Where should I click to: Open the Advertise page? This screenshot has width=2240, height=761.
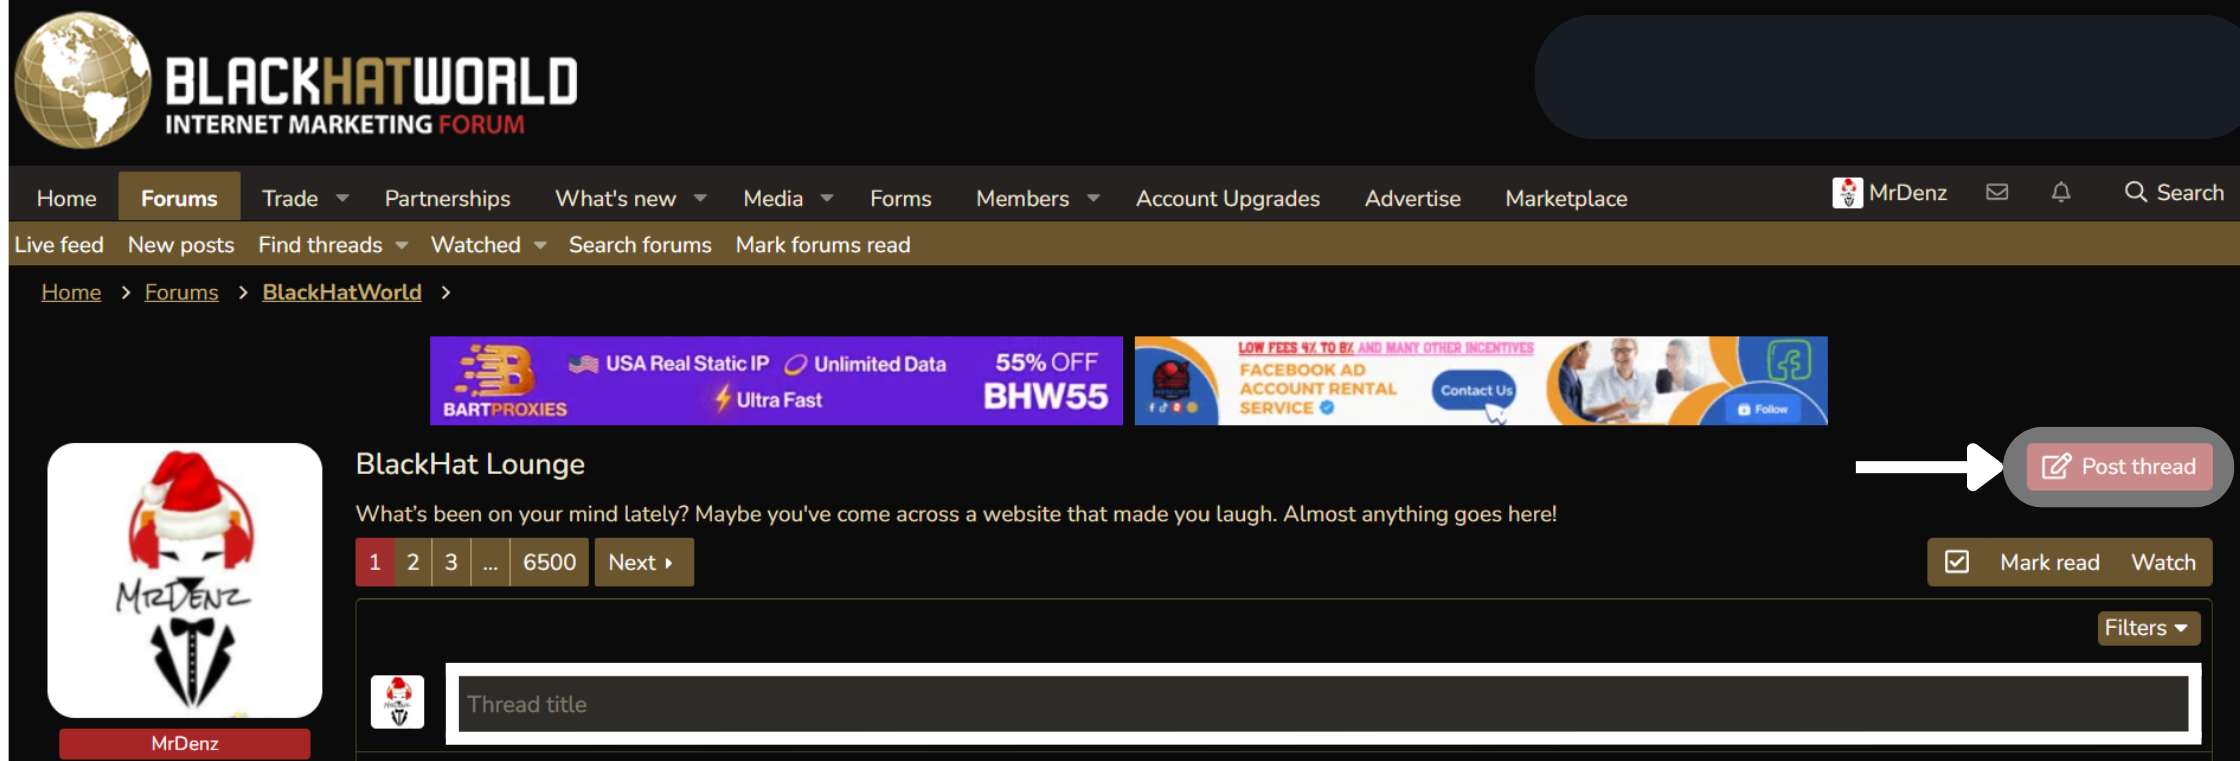click(1413, 198)
